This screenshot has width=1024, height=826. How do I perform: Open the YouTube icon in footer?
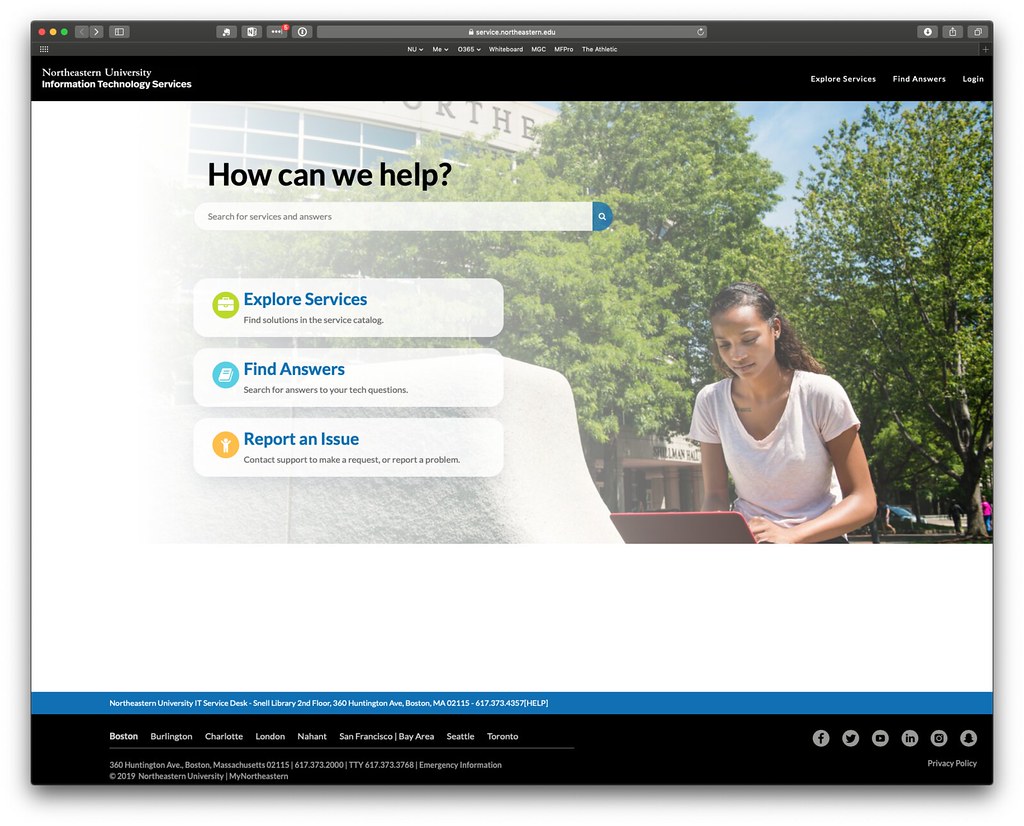click(880, 738)
